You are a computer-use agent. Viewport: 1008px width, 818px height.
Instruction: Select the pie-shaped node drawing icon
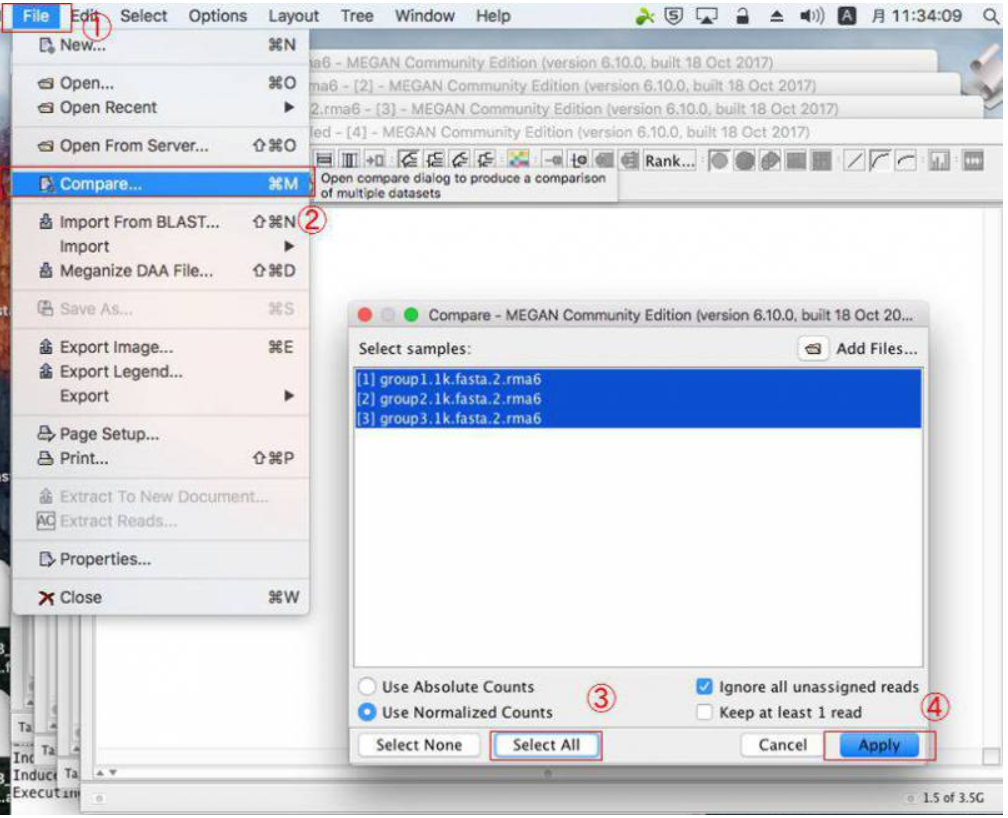click(770, 161)
